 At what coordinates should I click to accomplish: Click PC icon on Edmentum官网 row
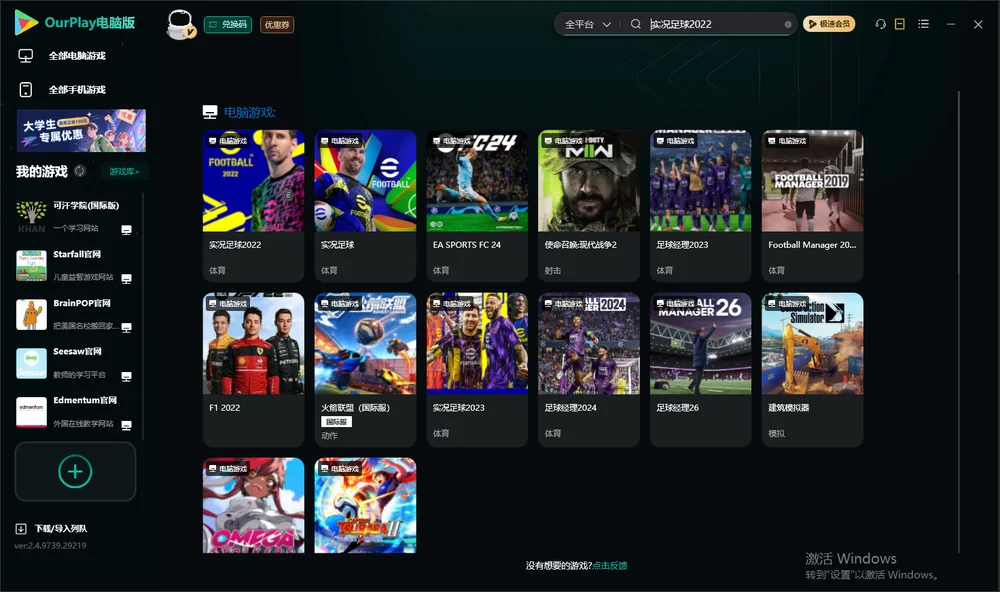(x=126, y=426)
